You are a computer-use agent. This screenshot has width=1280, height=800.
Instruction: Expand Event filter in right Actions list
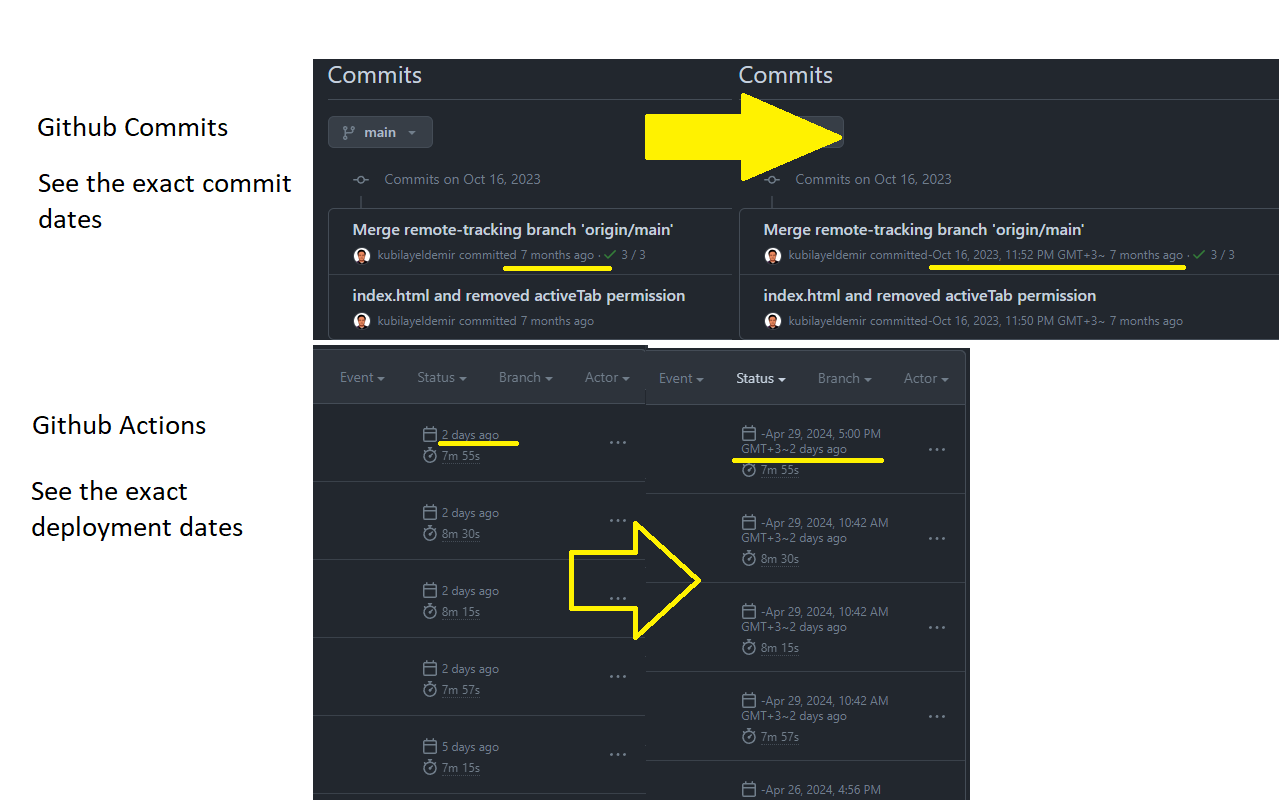point(682,379)
